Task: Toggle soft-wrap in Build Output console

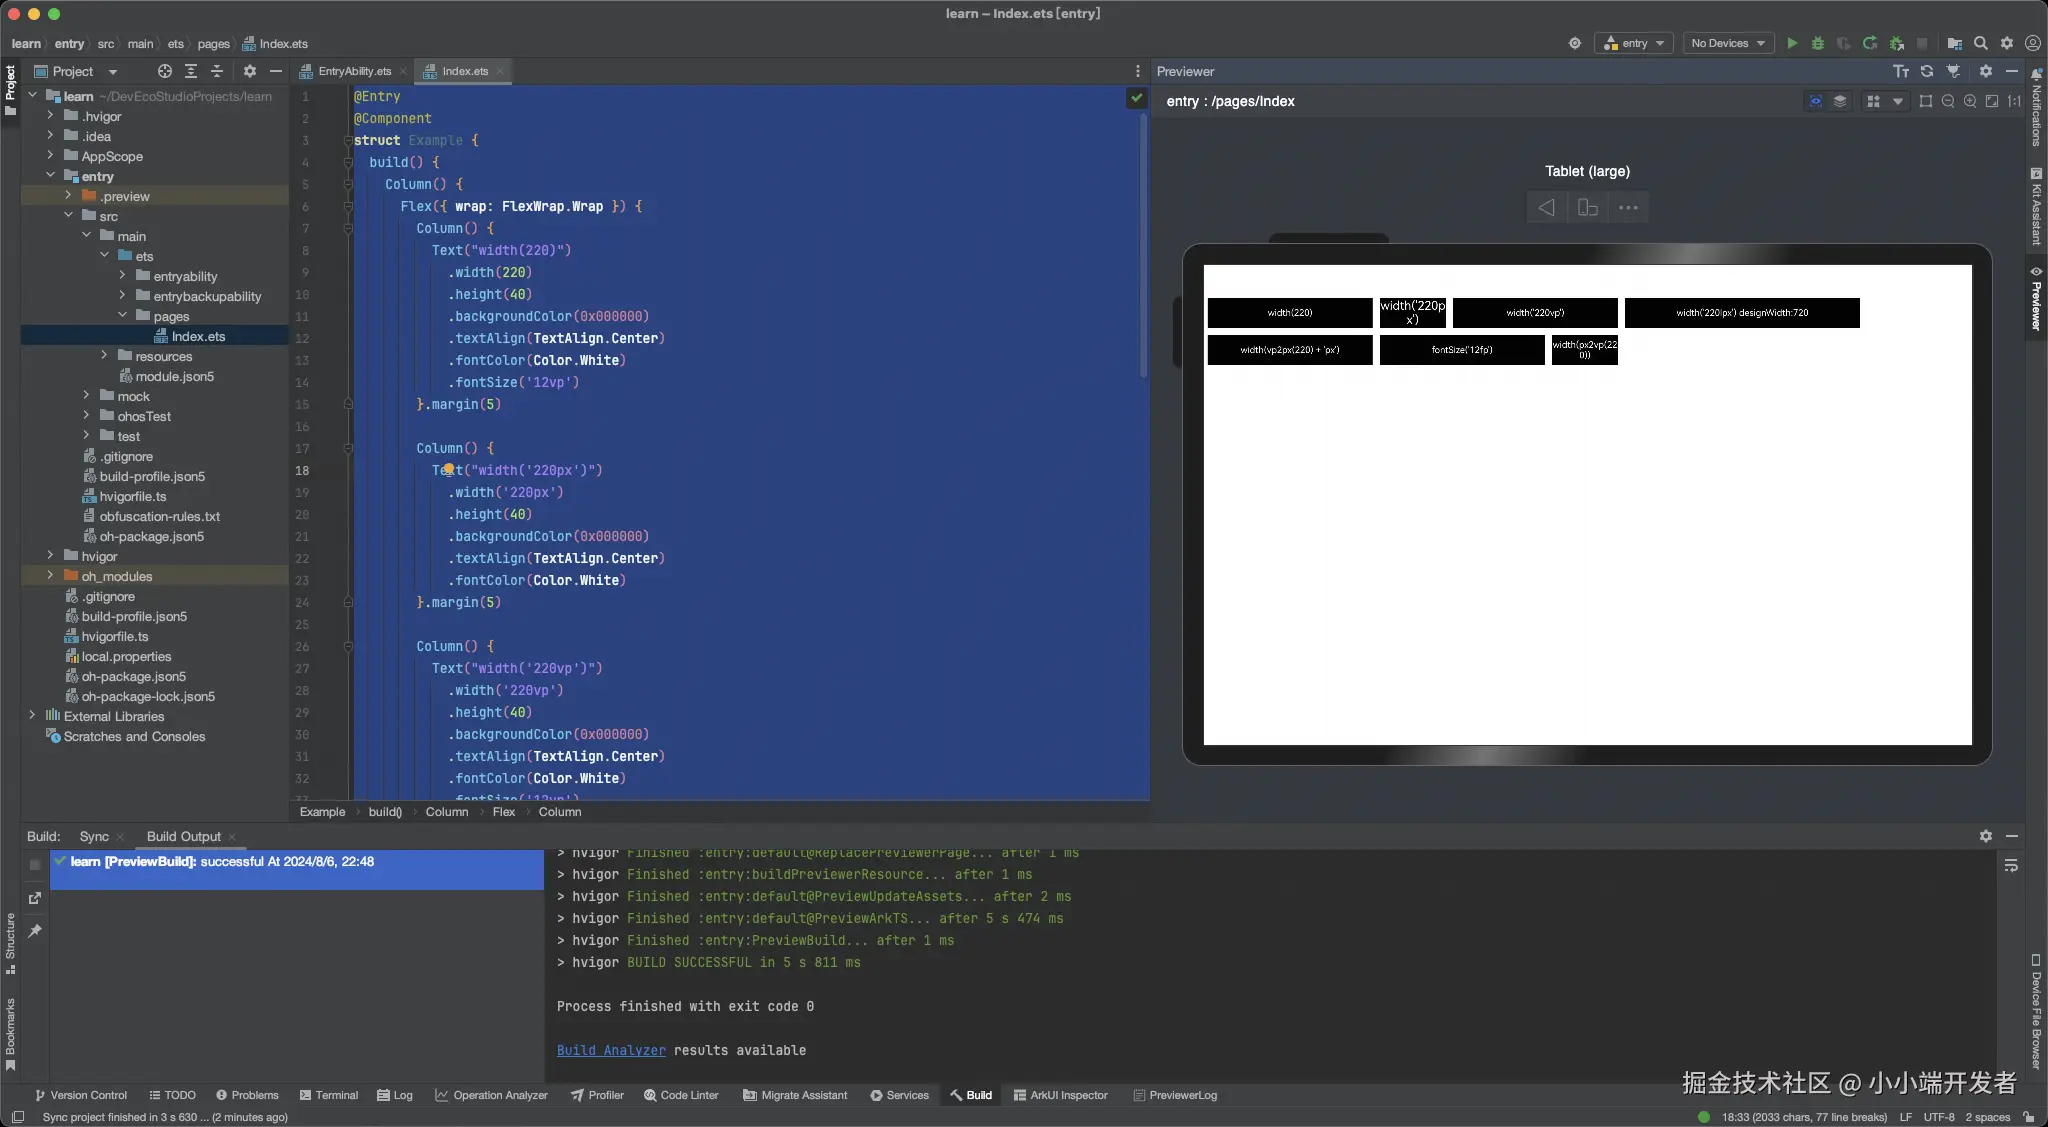Action: coord(2011,865)
